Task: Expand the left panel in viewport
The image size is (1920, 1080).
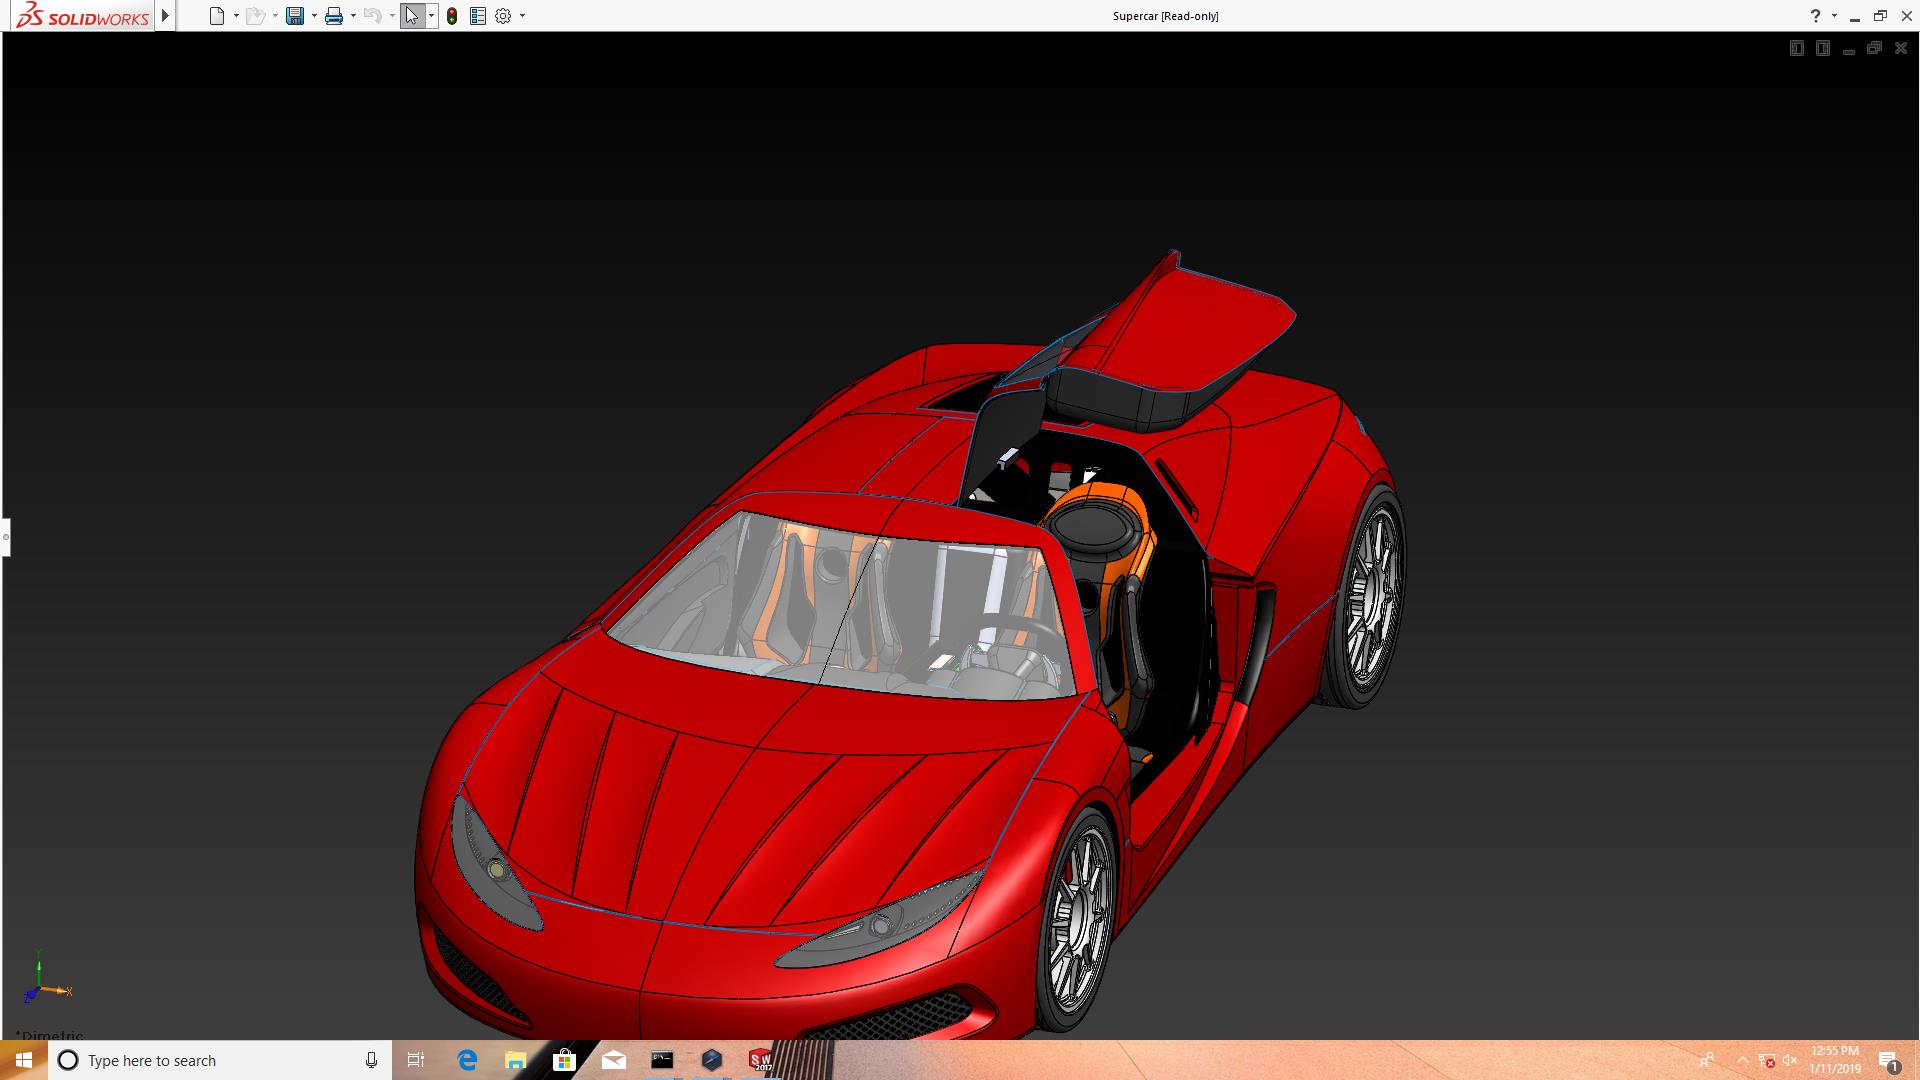Action: pyautogui.click(x=1796, y=48)
